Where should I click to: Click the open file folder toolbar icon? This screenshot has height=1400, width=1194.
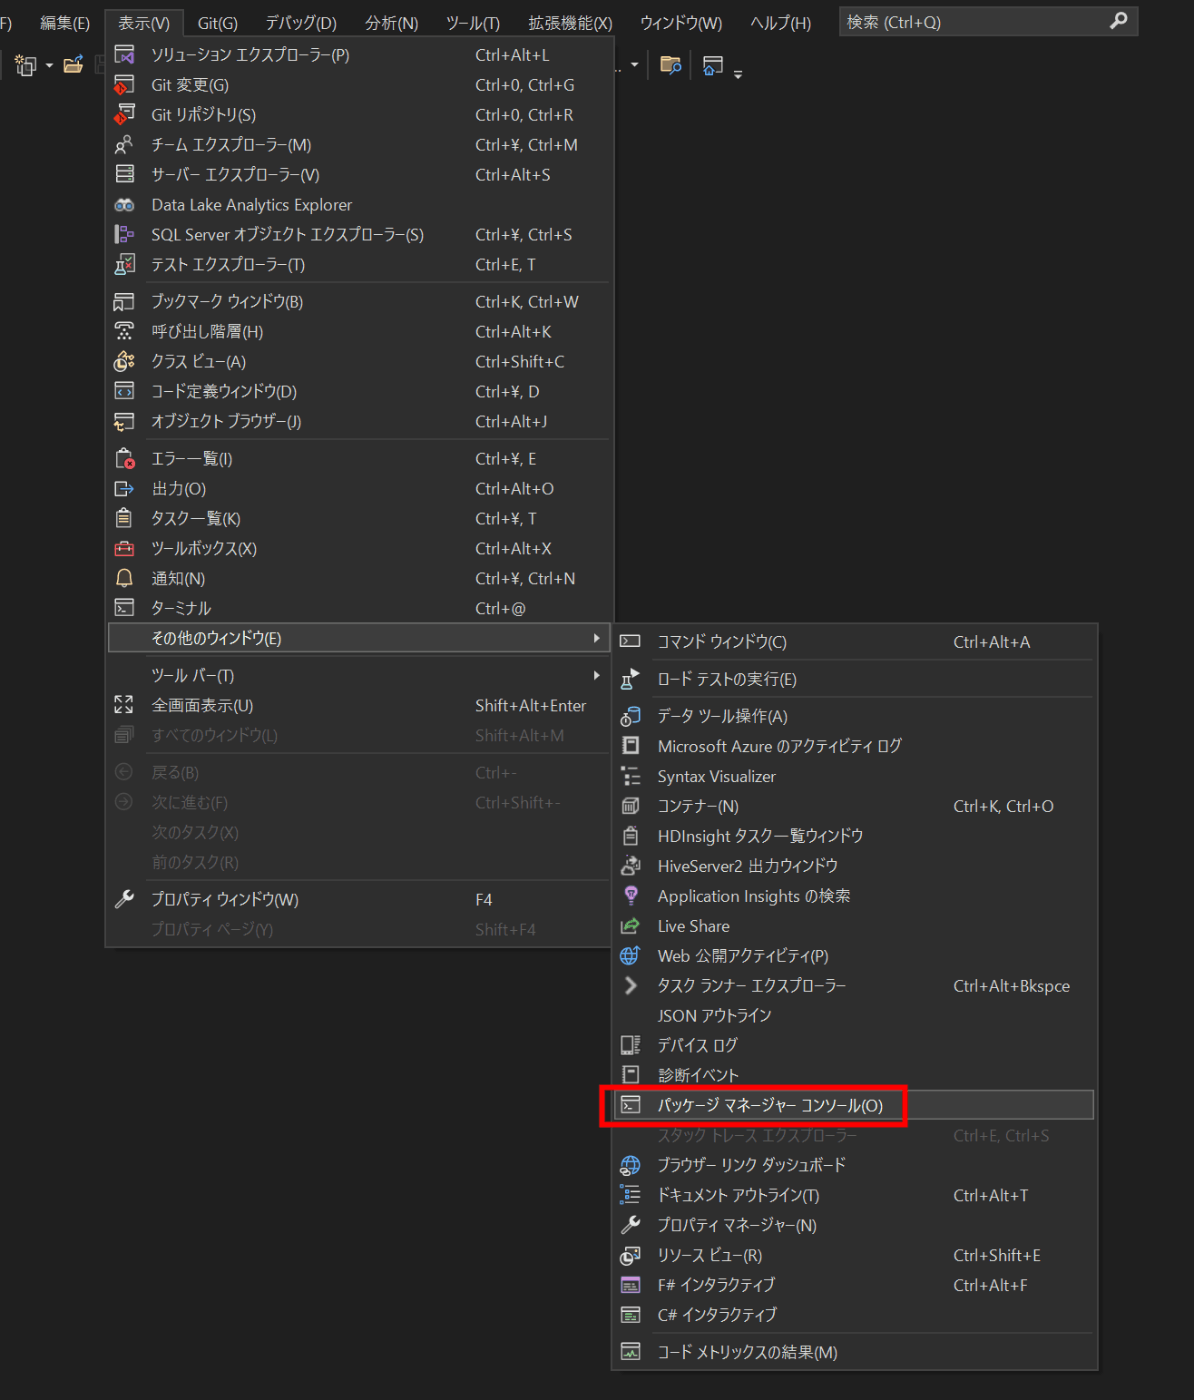tap(73, 65)
